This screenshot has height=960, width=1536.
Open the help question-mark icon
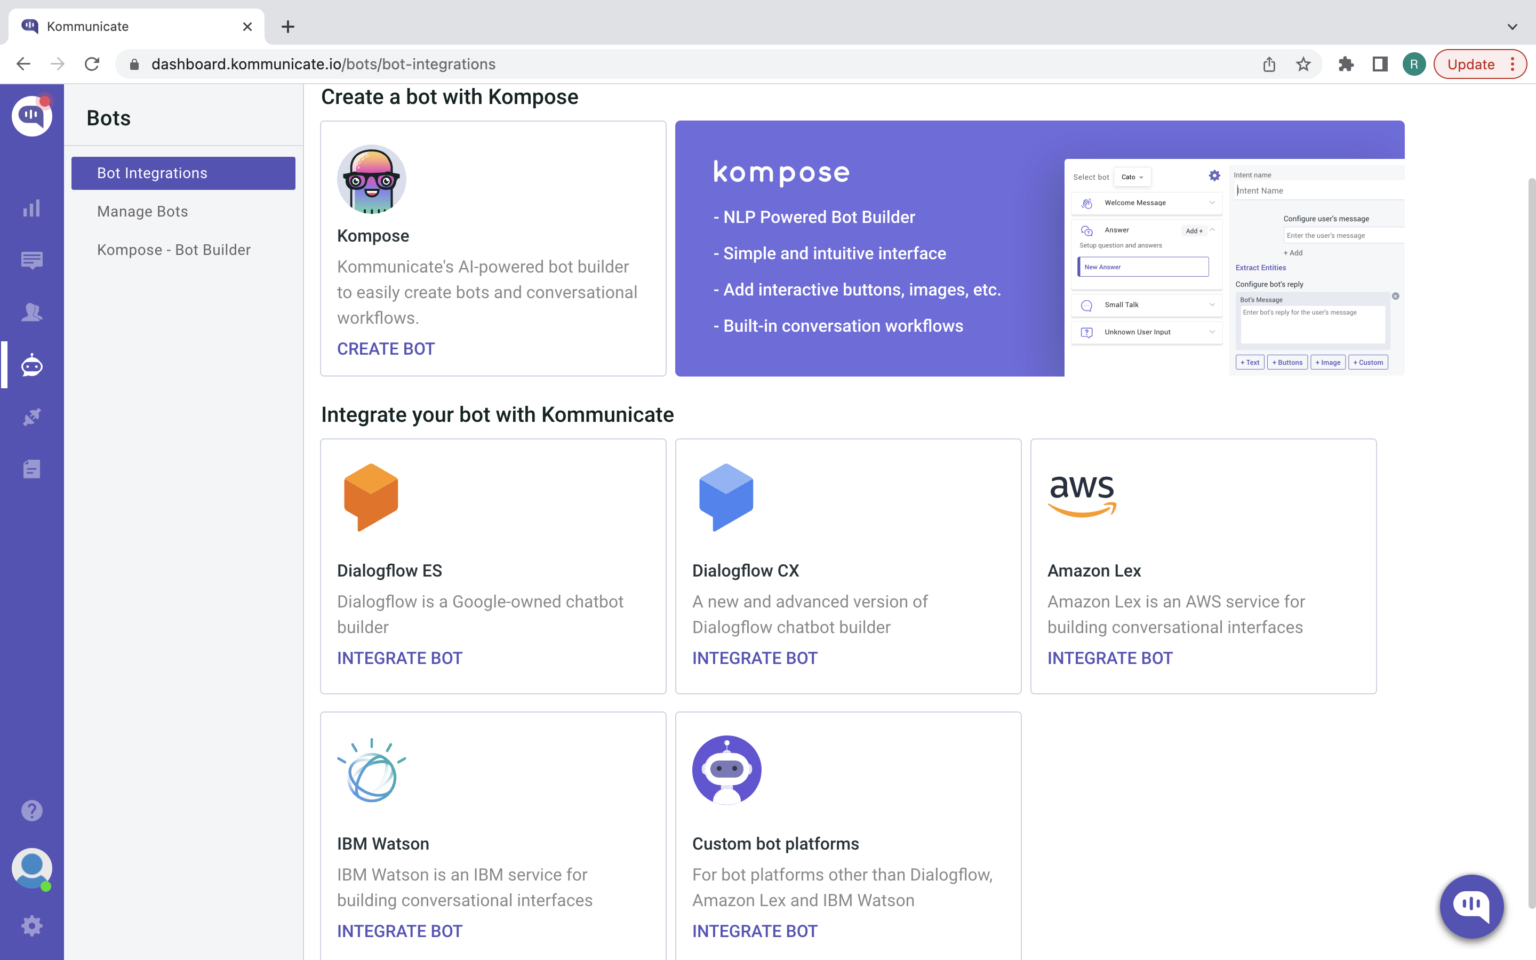(x=31, y=810)
